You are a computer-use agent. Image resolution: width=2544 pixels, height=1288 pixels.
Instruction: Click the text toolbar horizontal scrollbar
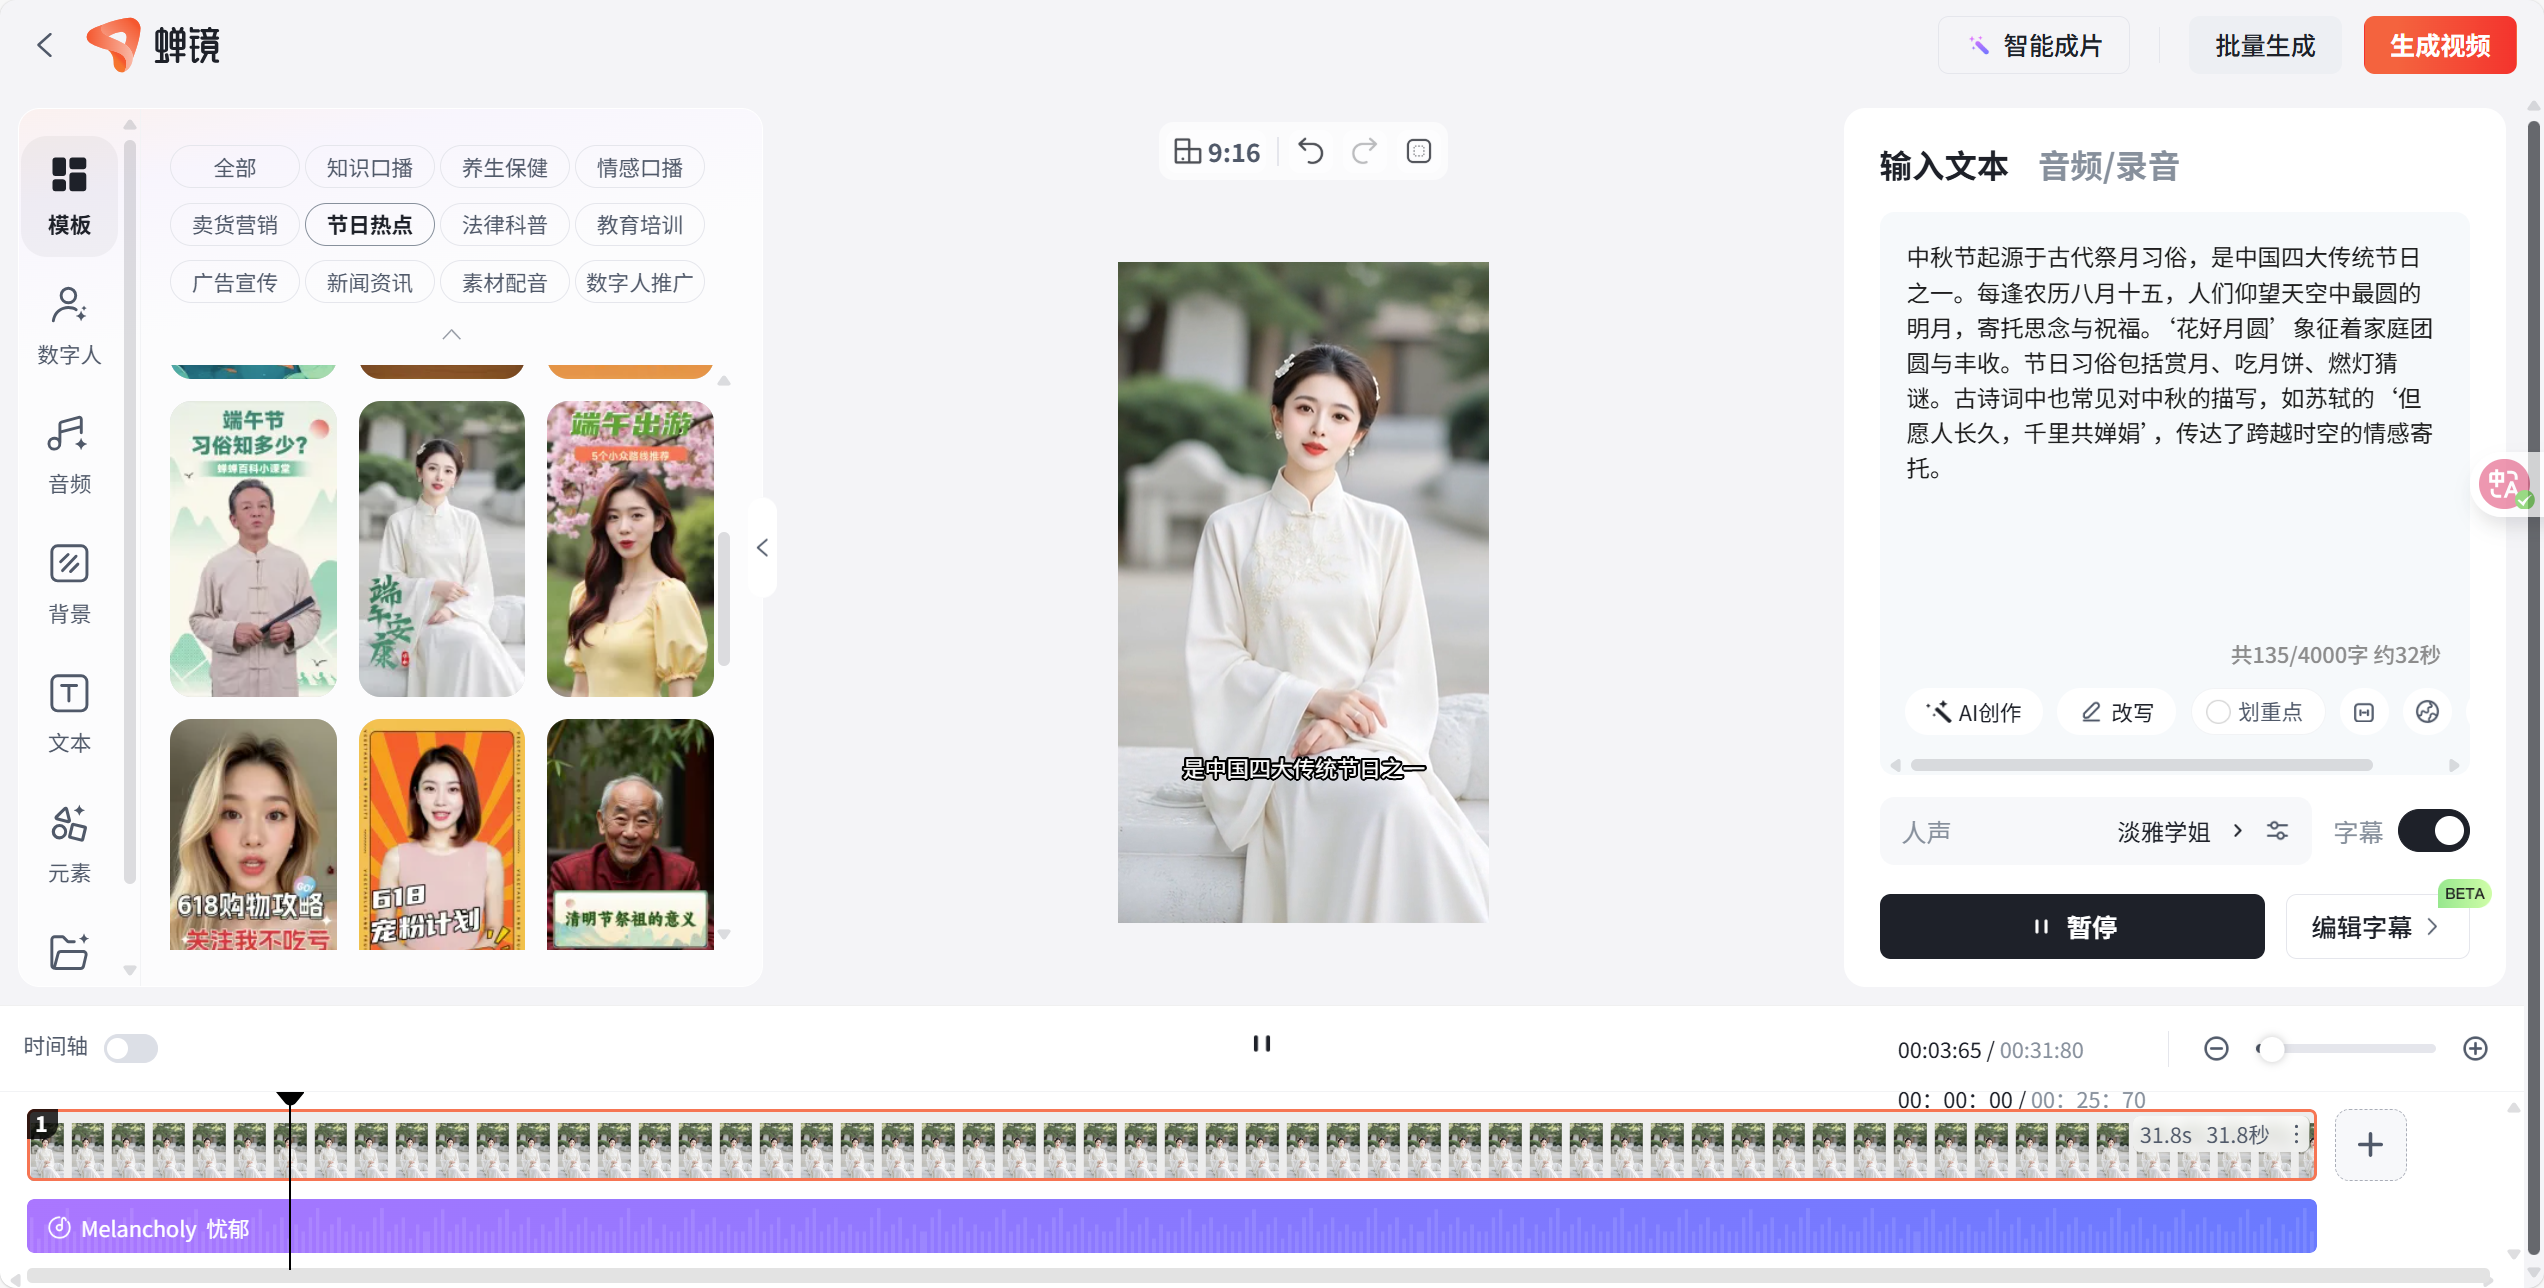(x=2142, y=765)
